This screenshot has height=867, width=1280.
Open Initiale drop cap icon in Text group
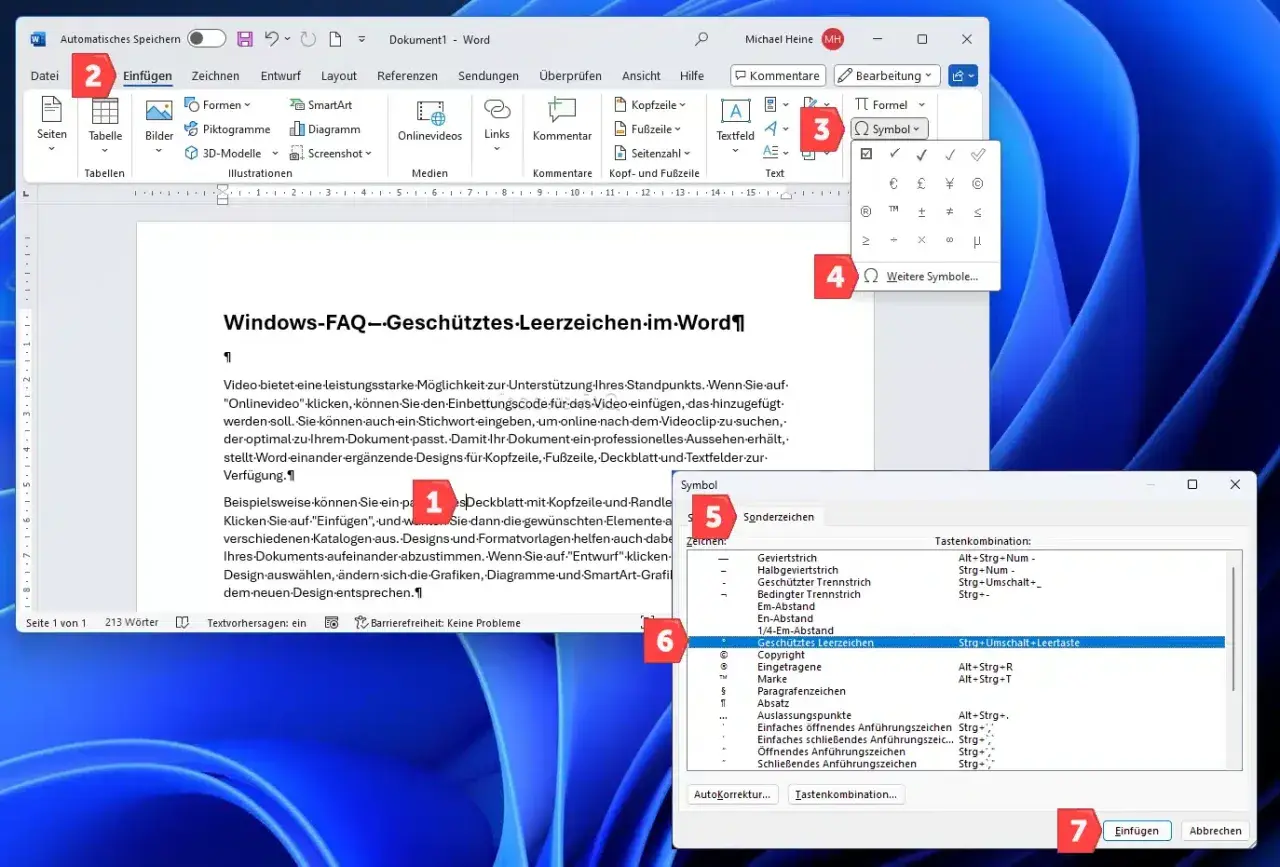point(771,152)
